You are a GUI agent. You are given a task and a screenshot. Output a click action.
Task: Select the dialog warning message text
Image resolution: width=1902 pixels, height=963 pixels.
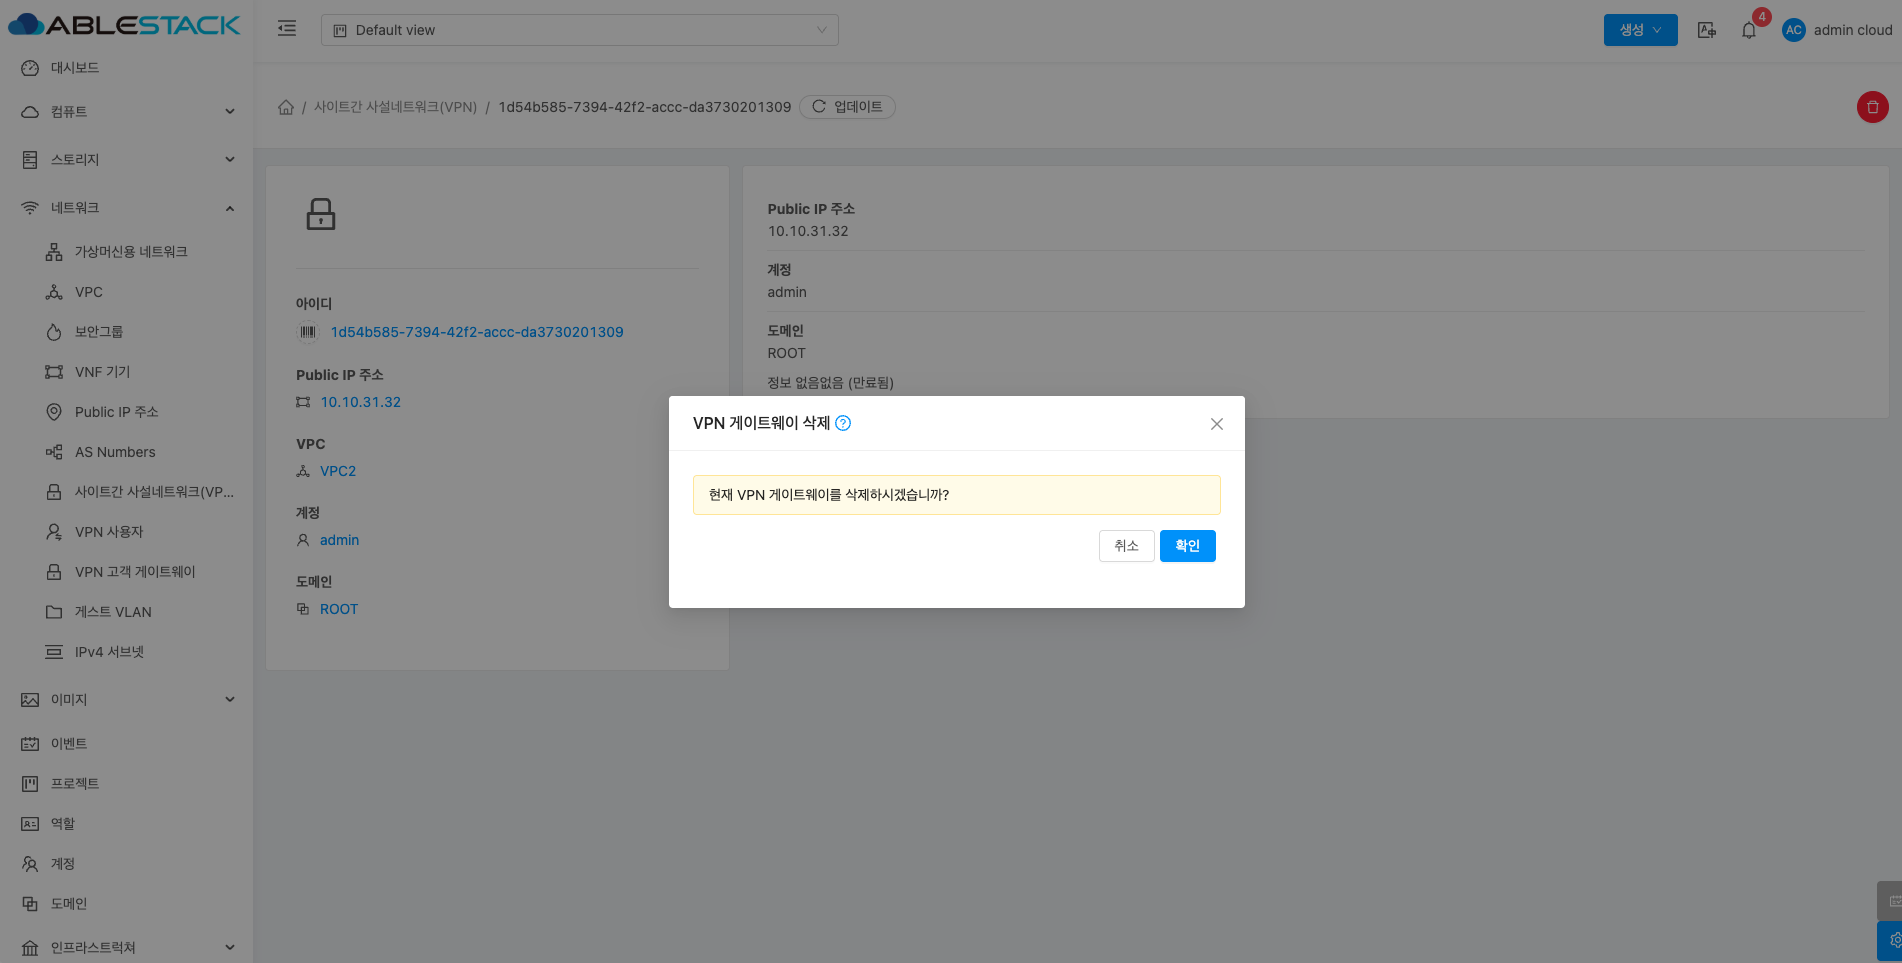coord(829,495)
